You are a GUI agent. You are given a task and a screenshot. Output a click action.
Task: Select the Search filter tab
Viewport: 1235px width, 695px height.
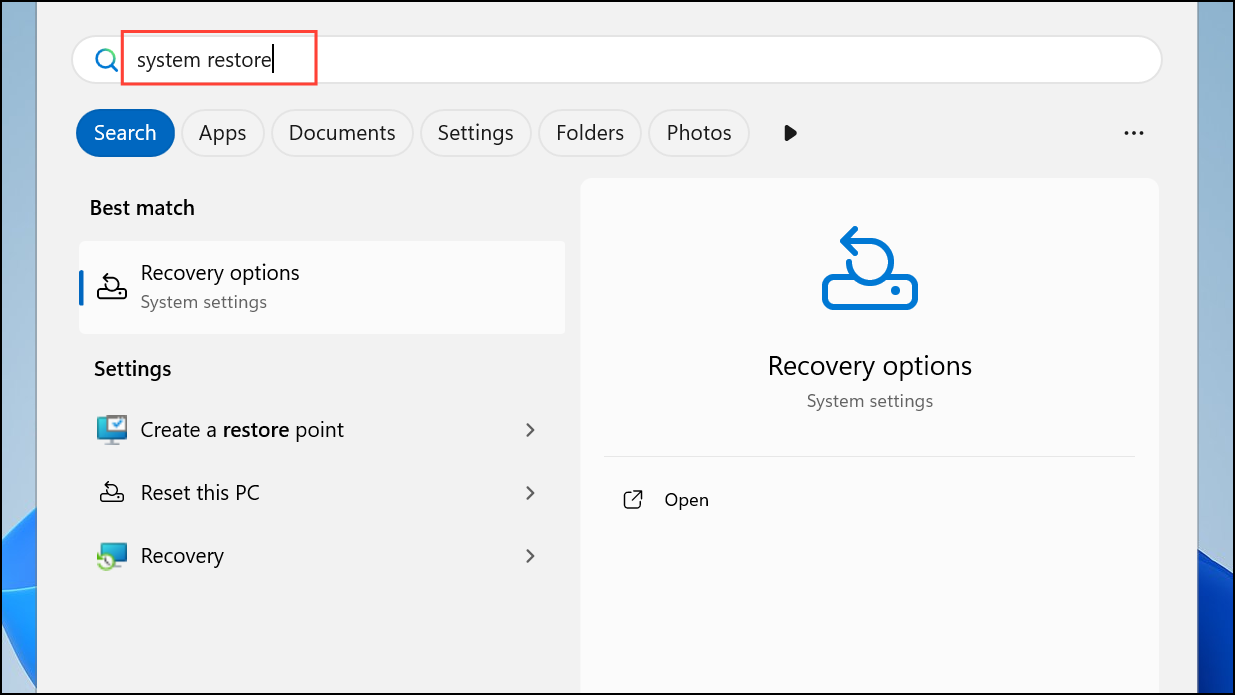tap(125, 133)
